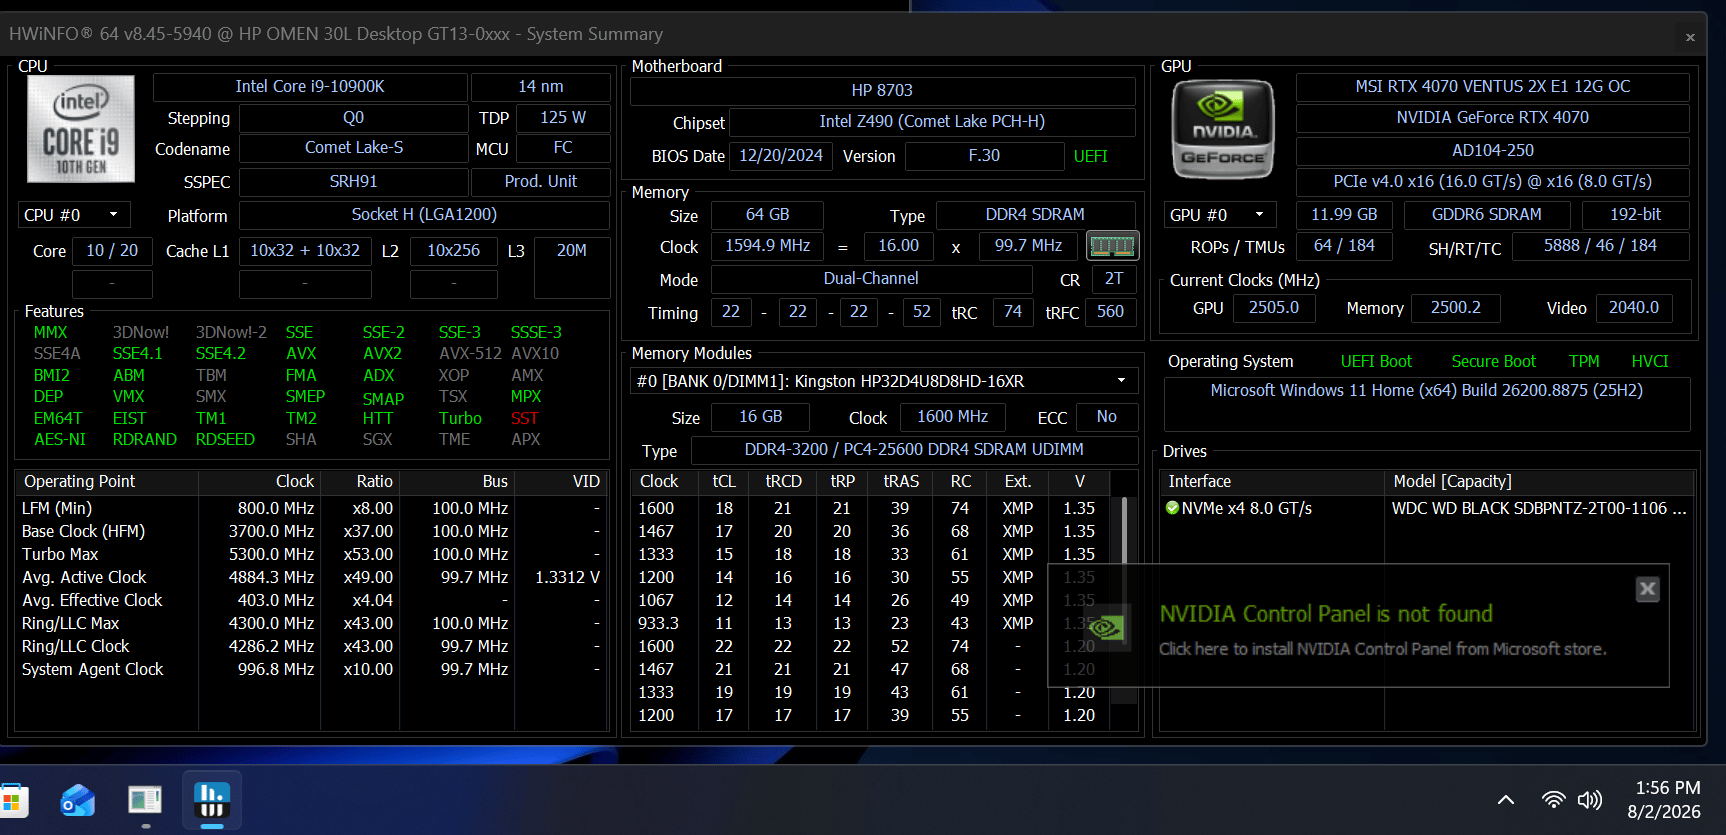Click the Intel Z490 chipset value

[x=932, y=122]
